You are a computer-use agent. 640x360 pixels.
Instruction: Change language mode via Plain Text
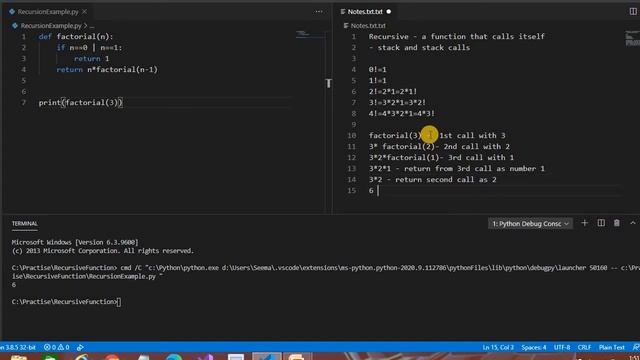tap(611, 347)
